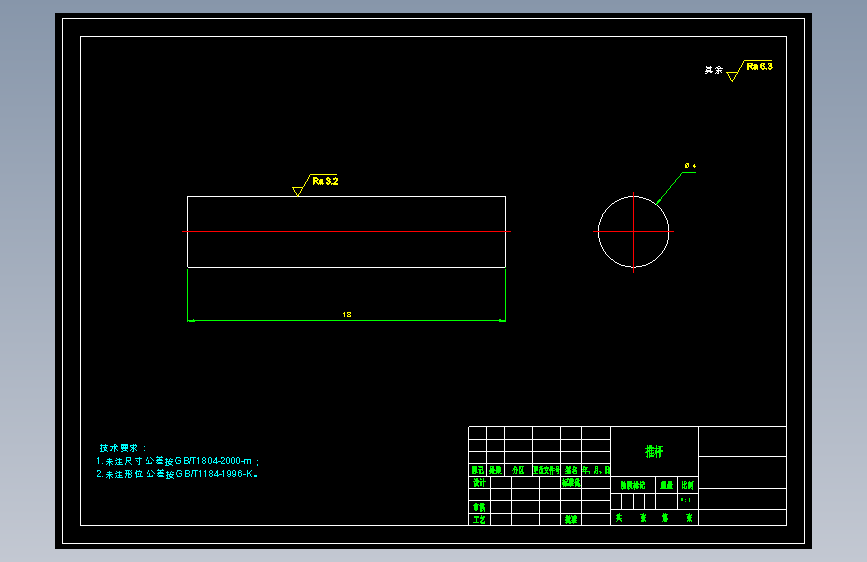Select the 技术要求 heading text

(x=123, y=448)
